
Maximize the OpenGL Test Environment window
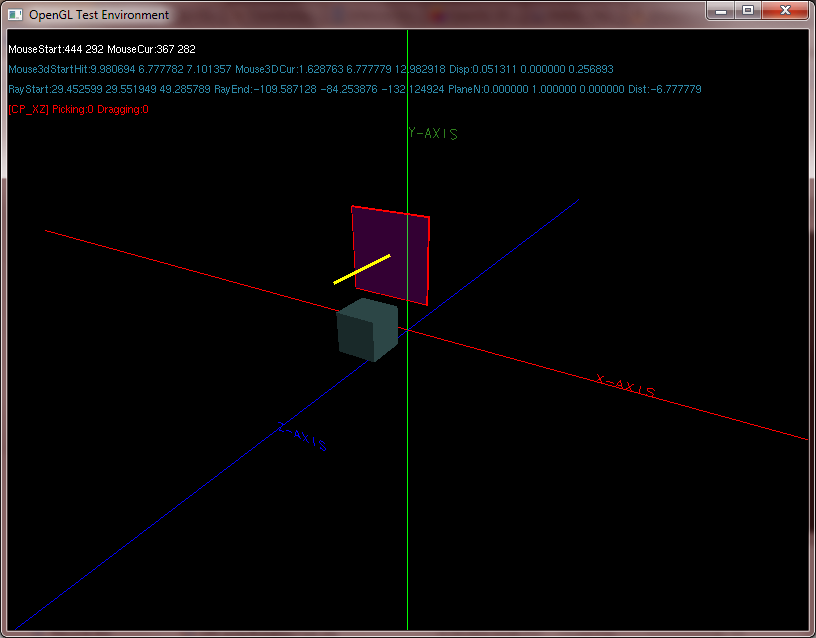pyautogui.click(x=748, y=11)
